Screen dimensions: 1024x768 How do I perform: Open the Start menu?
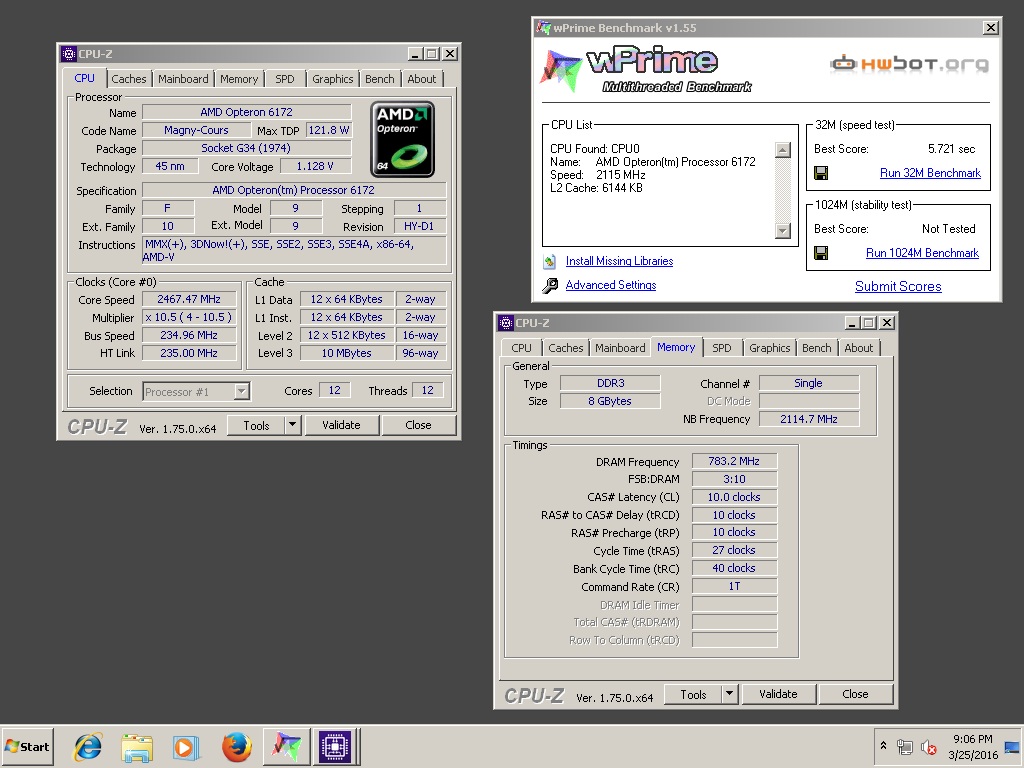click(x=27, y=746)
